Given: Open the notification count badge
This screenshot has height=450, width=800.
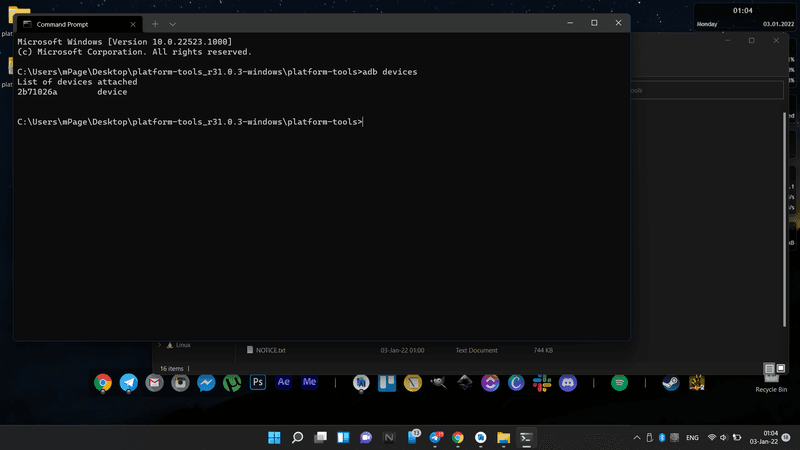Looking at the screenshot, I should pos(786,437).
